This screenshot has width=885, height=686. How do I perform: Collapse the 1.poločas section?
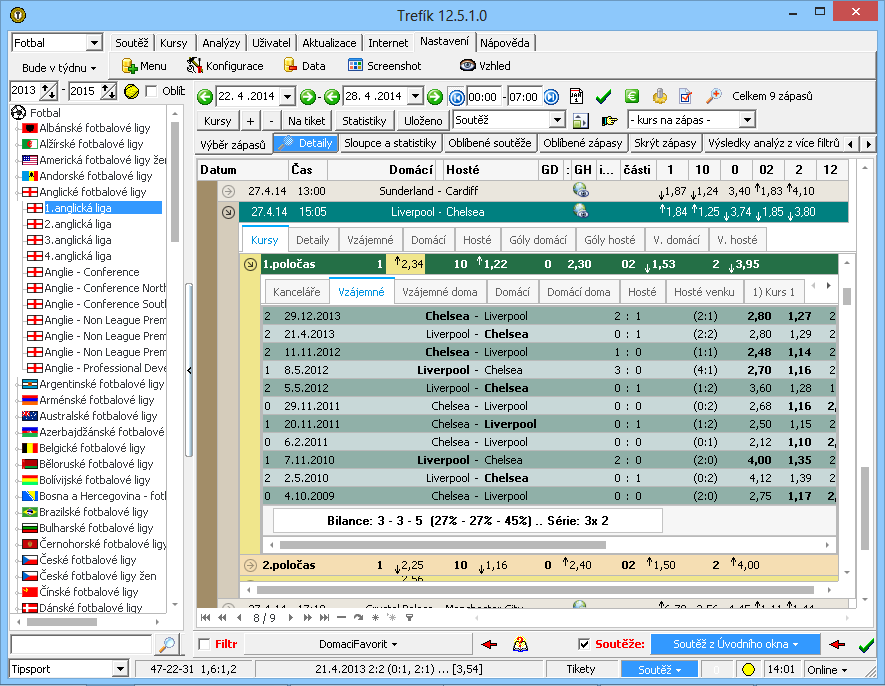point(250,264)
